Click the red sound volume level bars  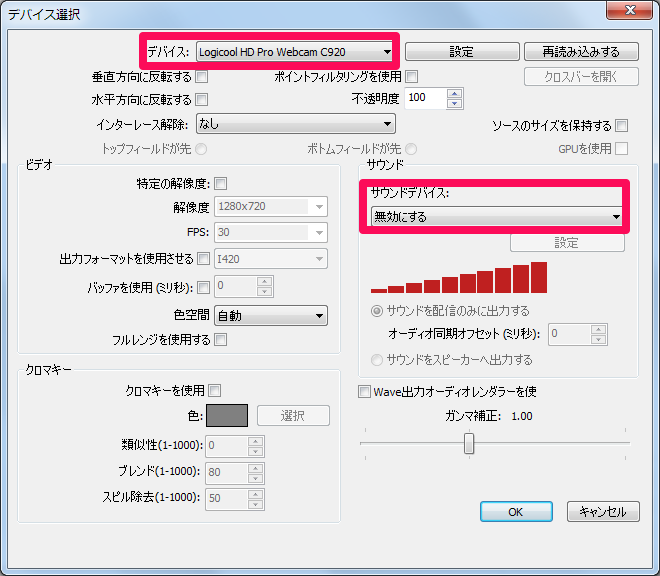[x=459, y=277]
